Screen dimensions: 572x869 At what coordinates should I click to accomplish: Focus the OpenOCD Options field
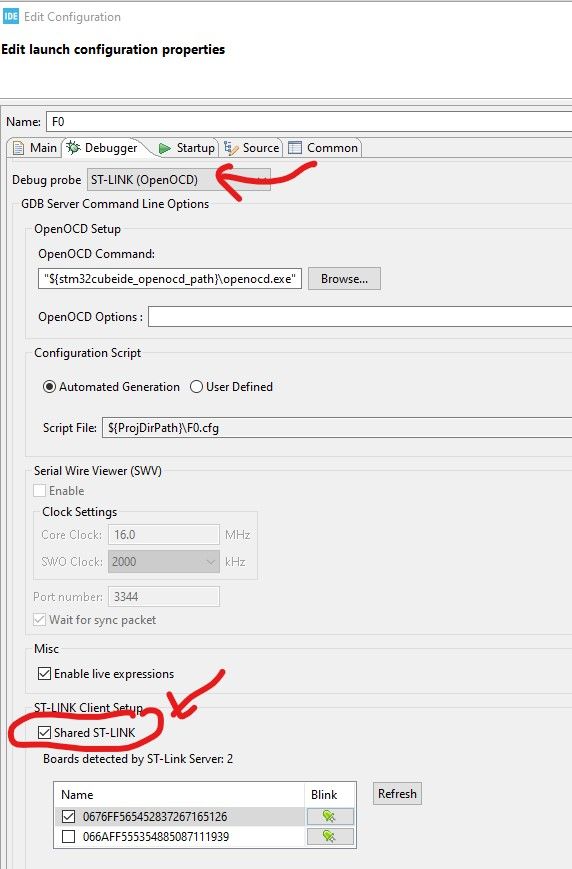point(360,316)
